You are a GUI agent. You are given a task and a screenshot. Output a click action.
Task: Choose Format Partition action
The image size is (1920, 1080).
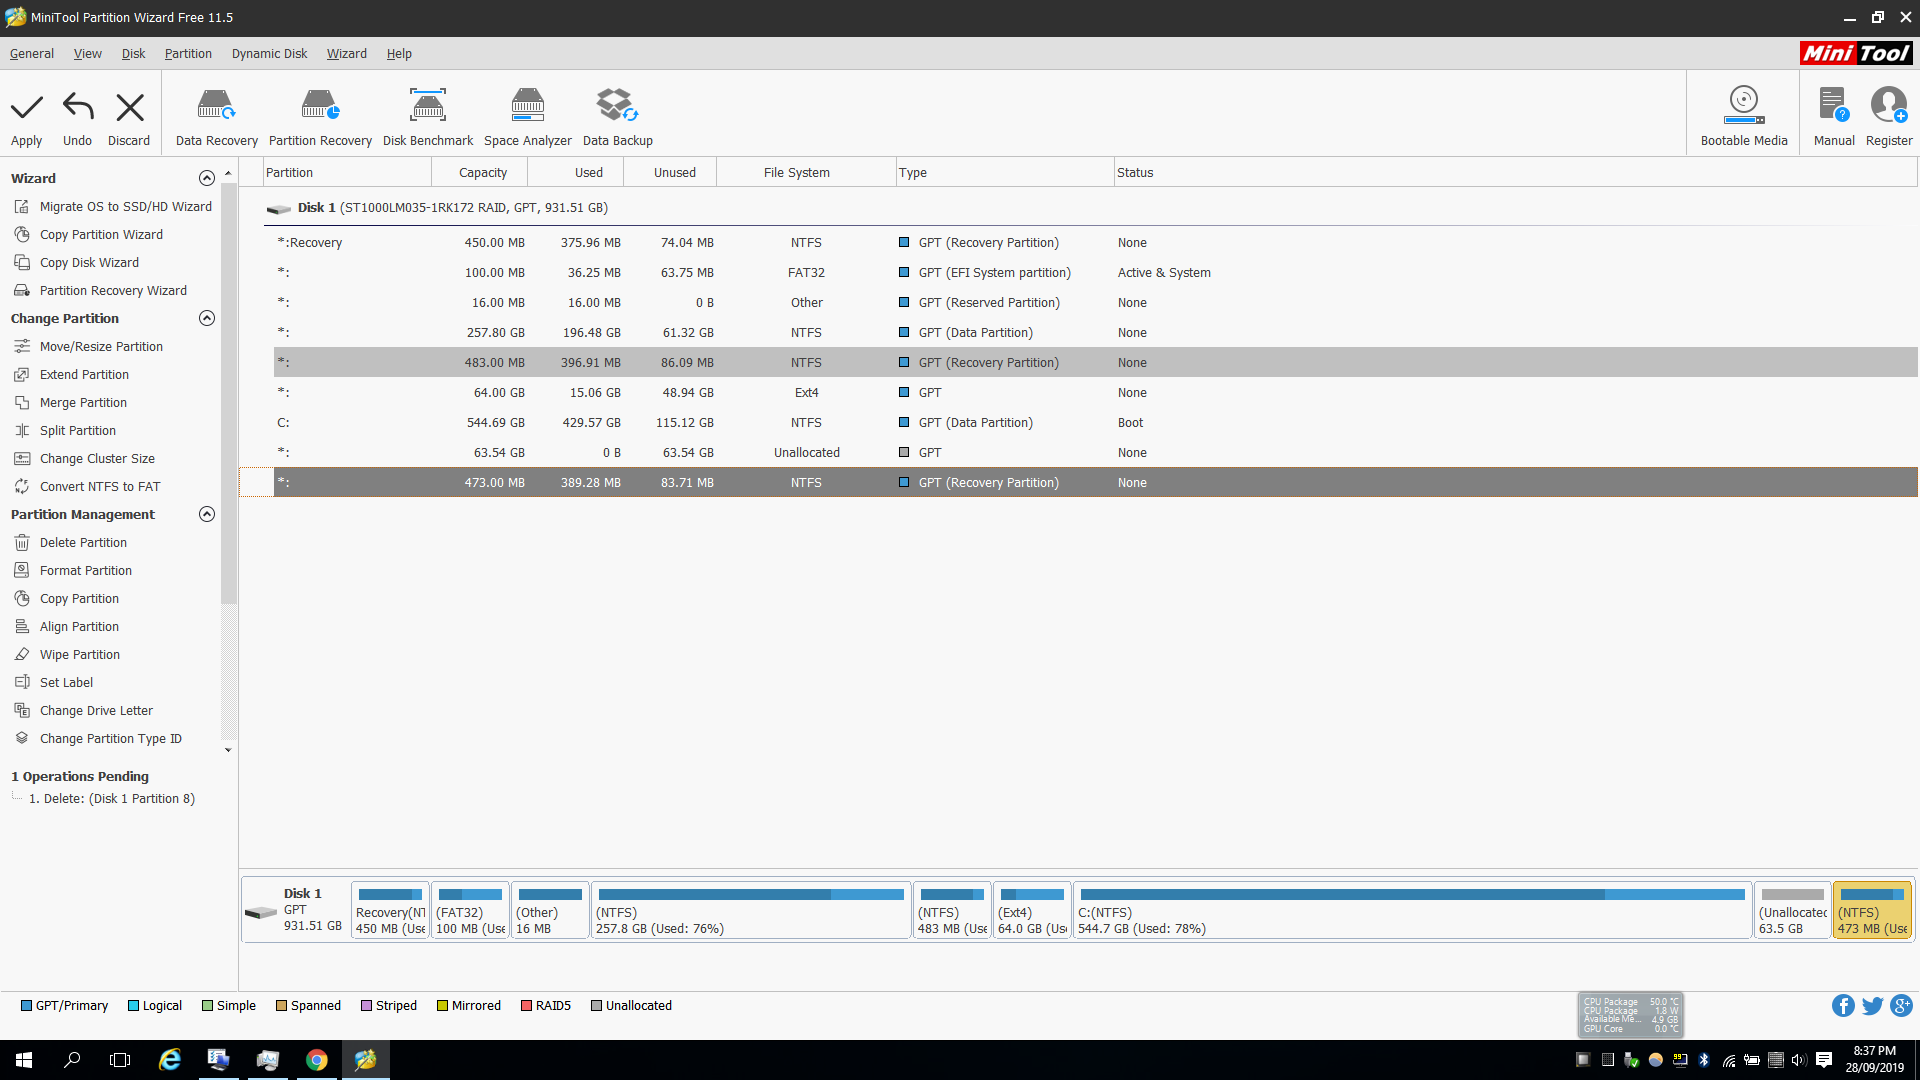click(74, 571)
